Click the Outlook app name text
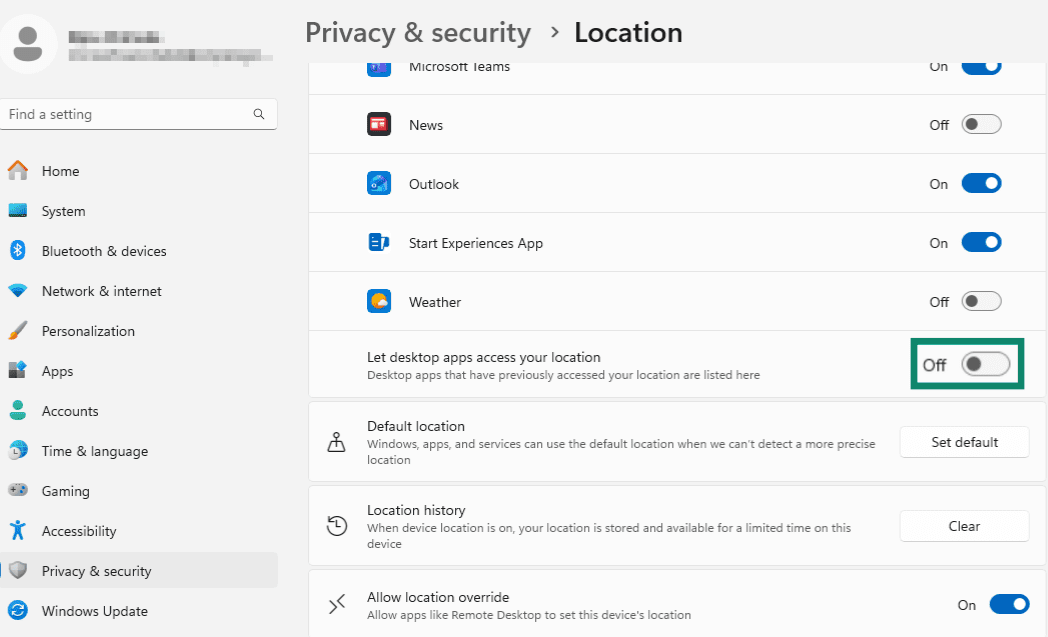Image resolution: width=1048 pixels, height=637 pixels. click(x=434, y=184)
